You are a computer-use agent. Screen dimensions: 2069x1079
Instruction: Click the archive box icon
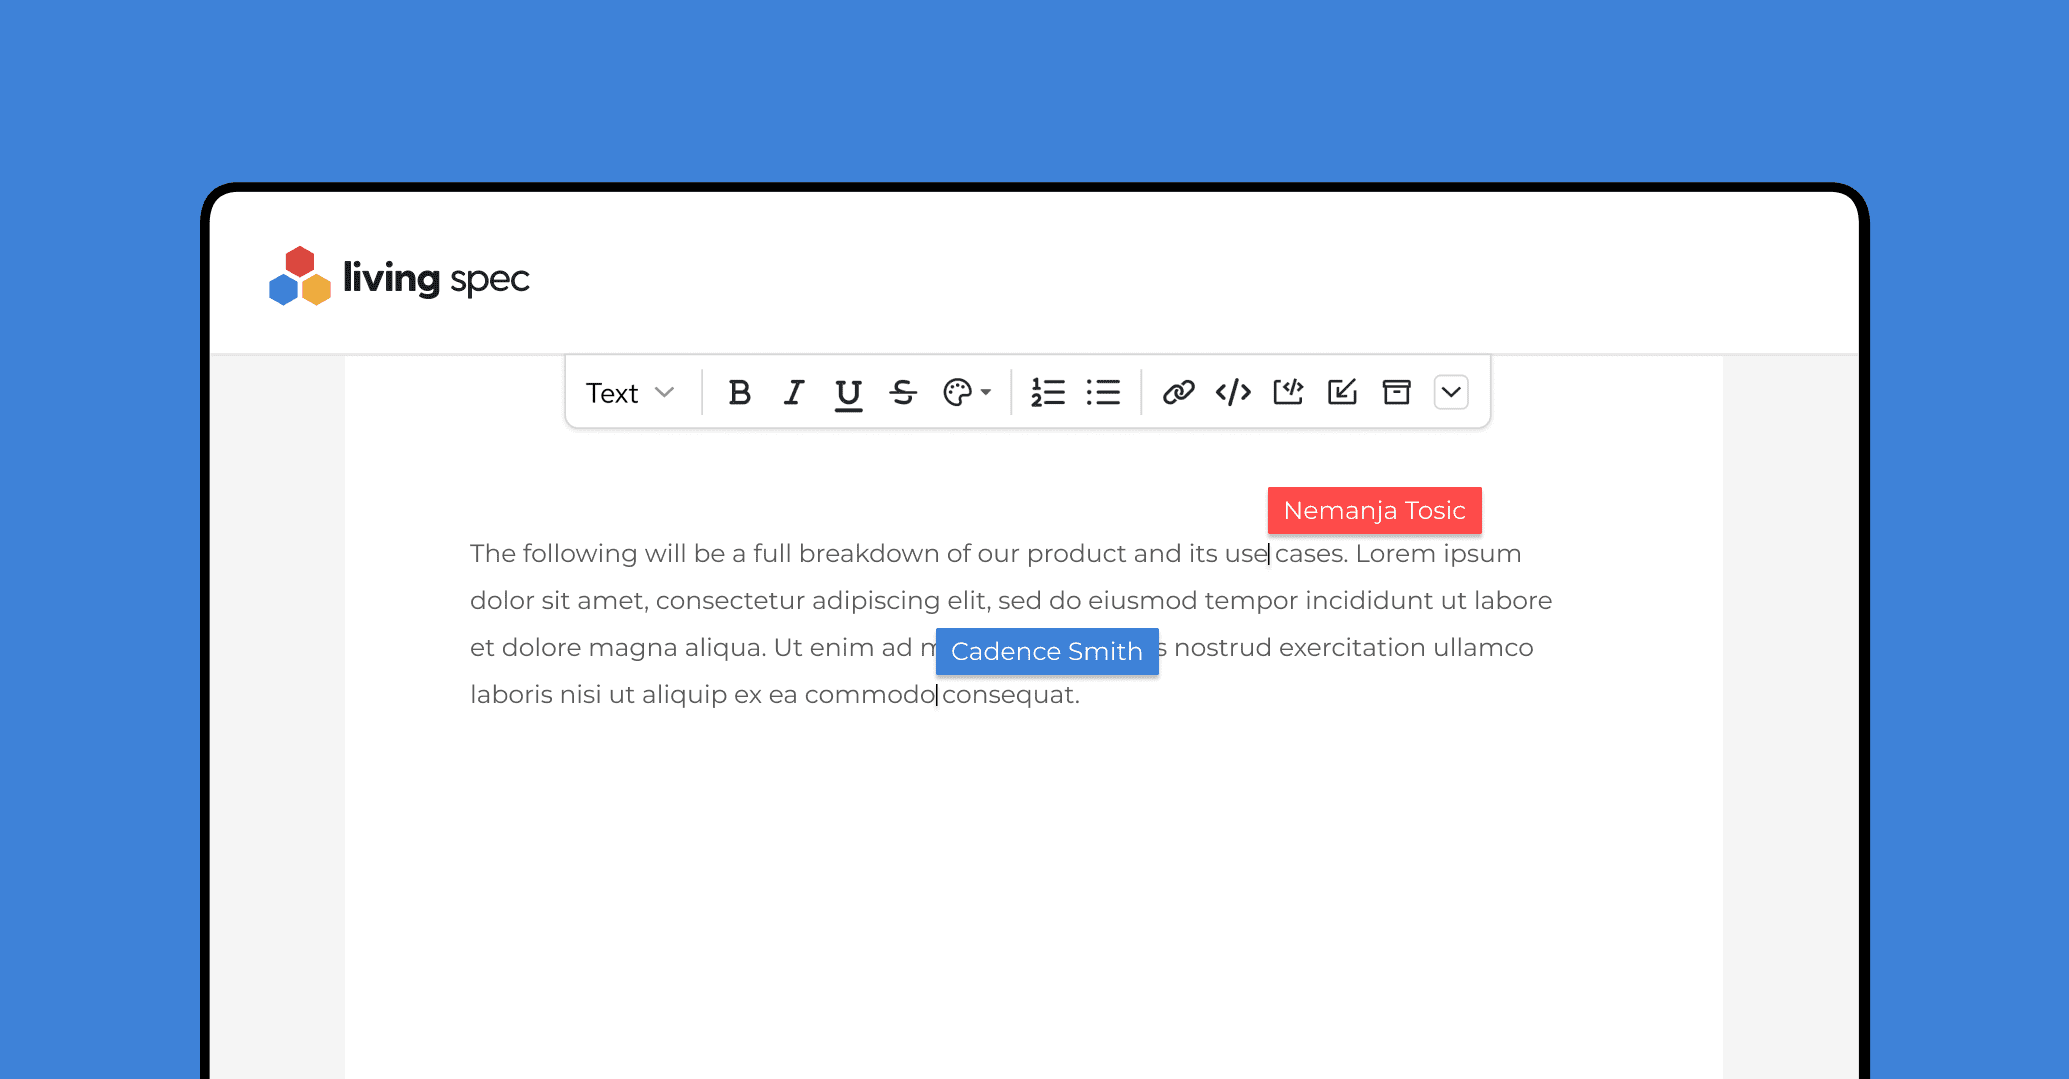click(x=1396, y=393)
